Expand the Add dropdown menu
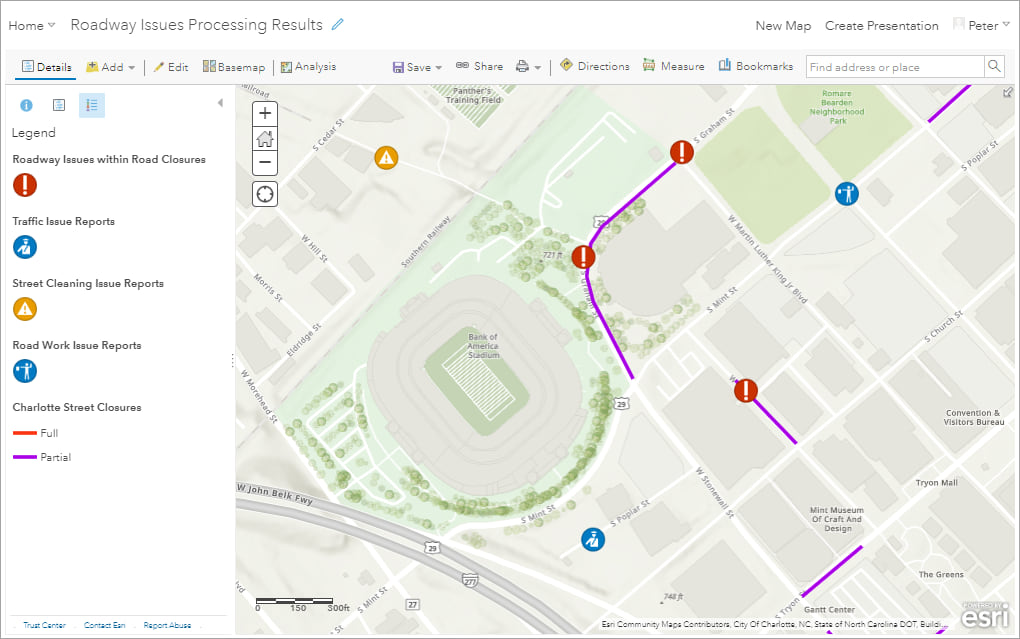 pyautogui.click(x=111, y=67)
